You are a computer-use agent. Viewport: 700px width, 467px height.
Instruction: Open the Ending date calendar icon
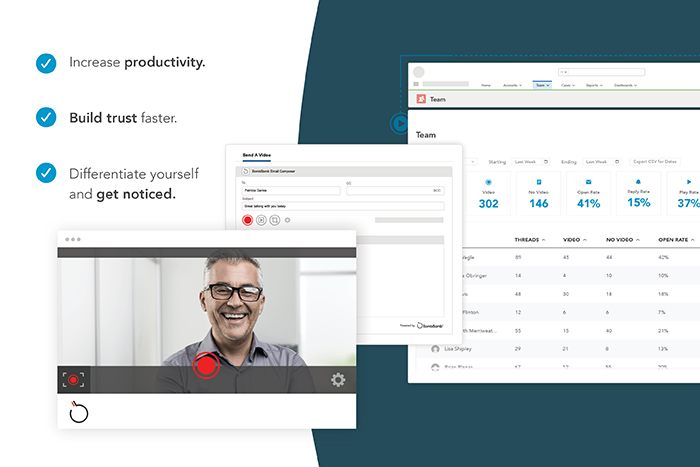(x=617, y=162)
